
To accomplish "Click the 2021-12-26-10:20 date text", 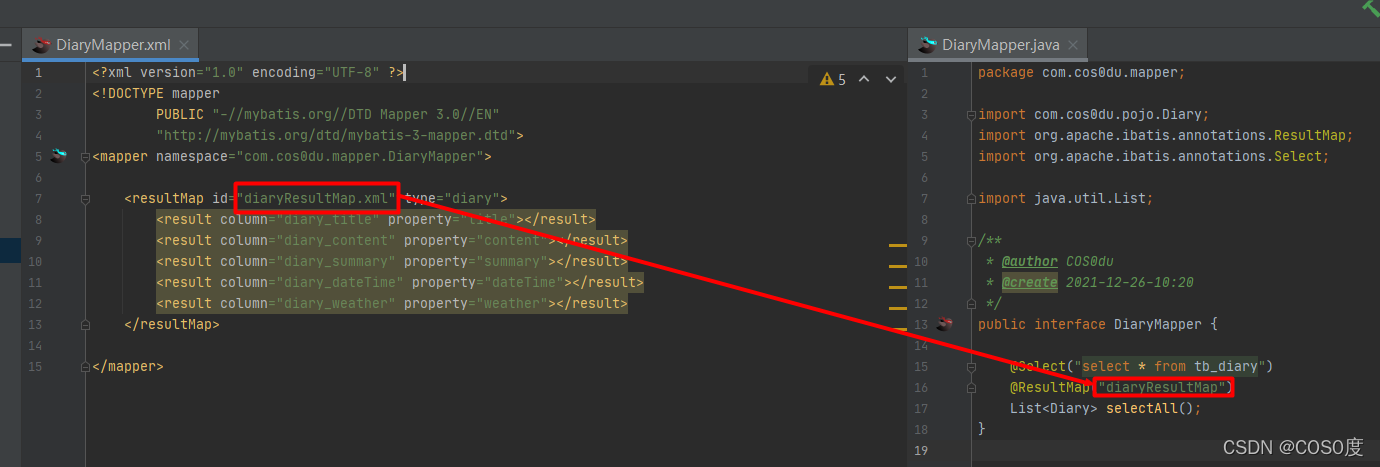I will pos(1130,283).
